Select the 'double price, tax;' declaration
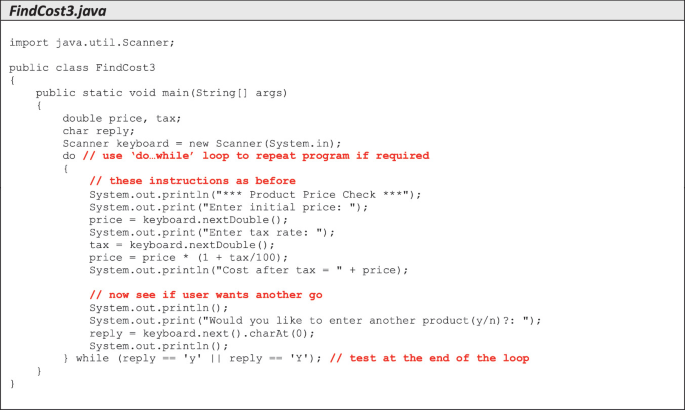 (x=121, y=118)
